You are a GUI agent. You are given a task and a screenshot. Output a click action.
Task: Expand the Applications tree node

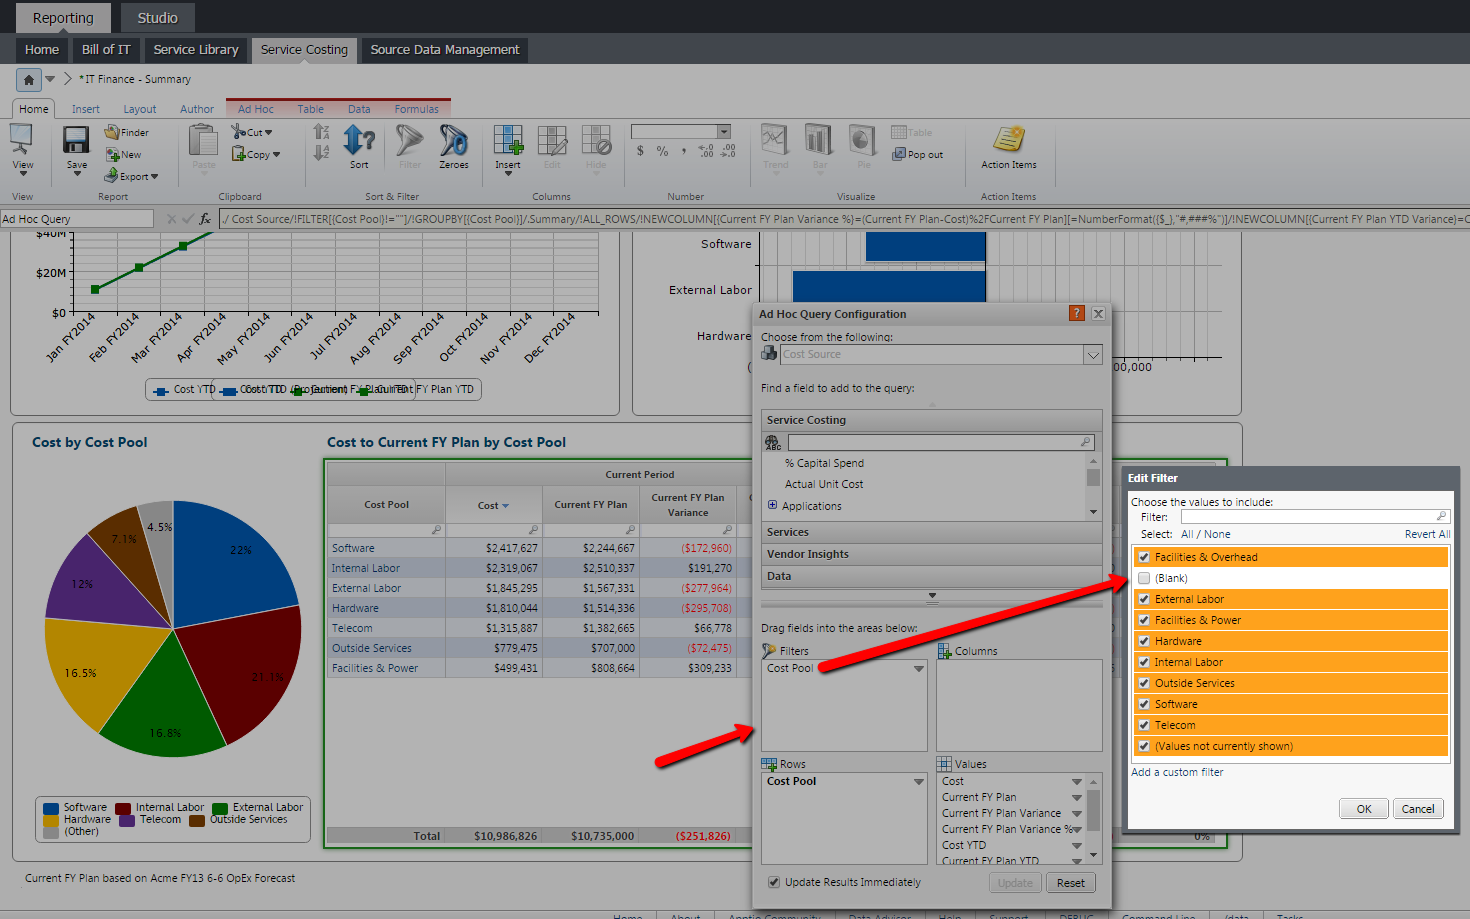point(772,505)
